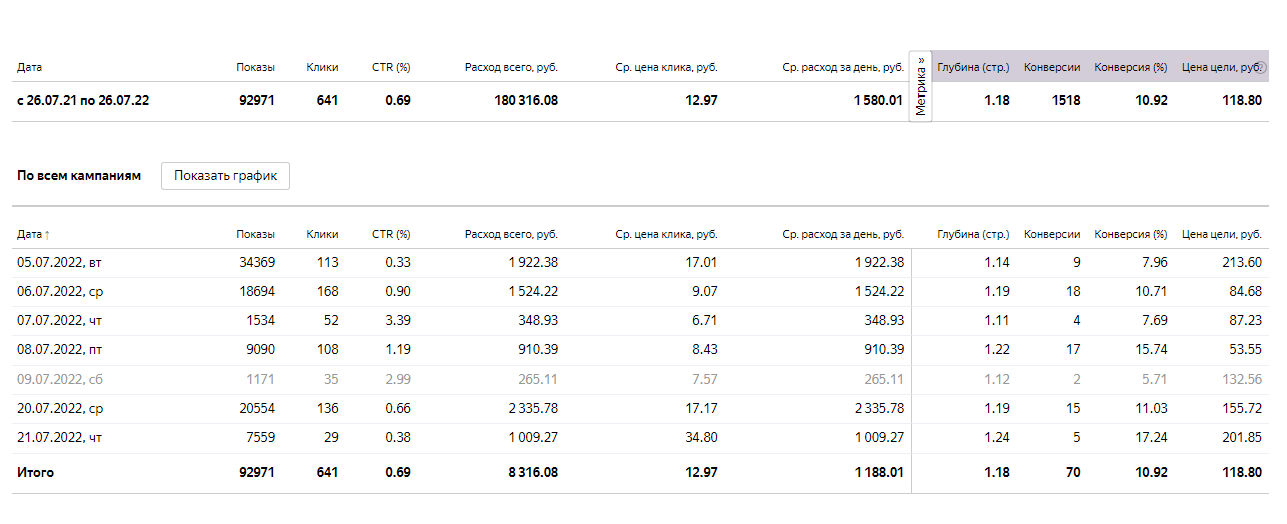Viewport: 1287px width, 524px height.
Task: Sort lower table by Конверсия (%) header
Action: [1131, 234]
